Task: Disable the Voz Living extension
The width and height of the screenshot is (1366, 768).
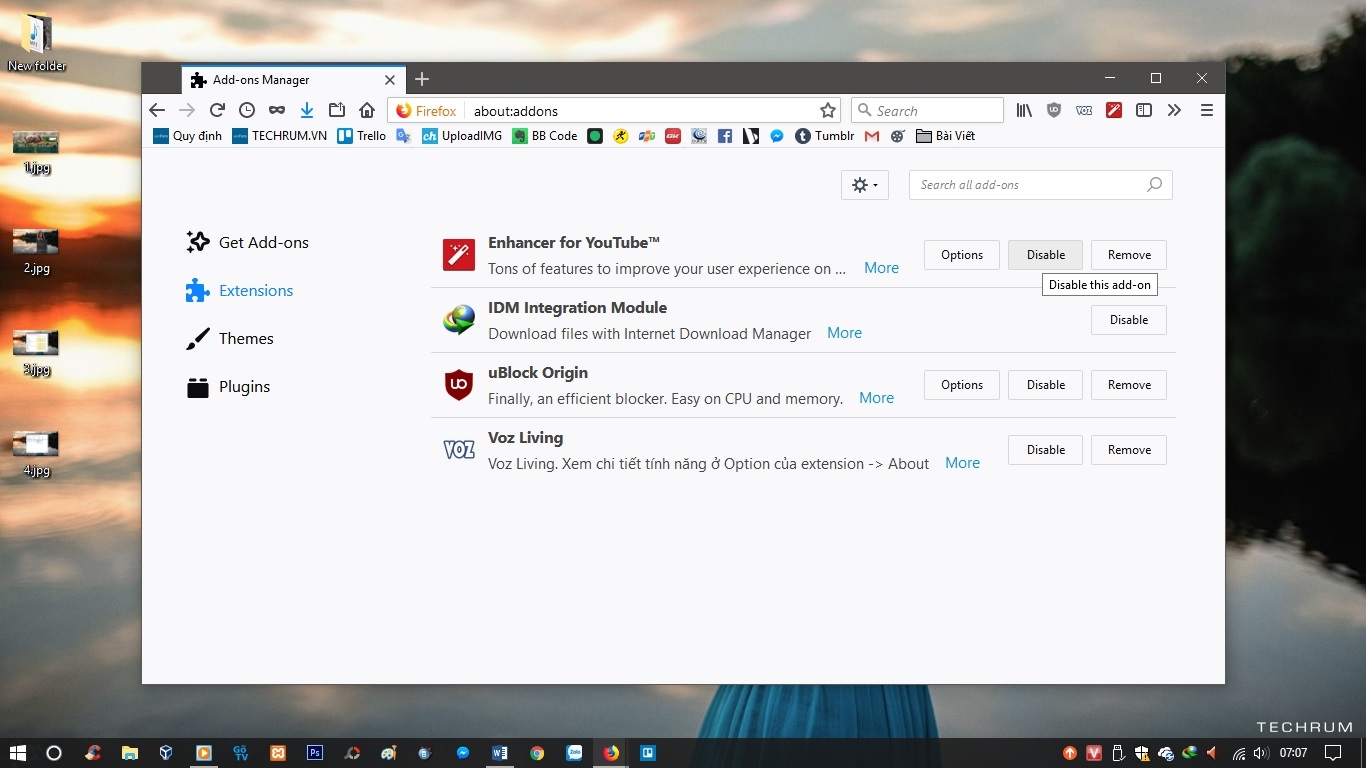Action: [x=1045, y=450]
